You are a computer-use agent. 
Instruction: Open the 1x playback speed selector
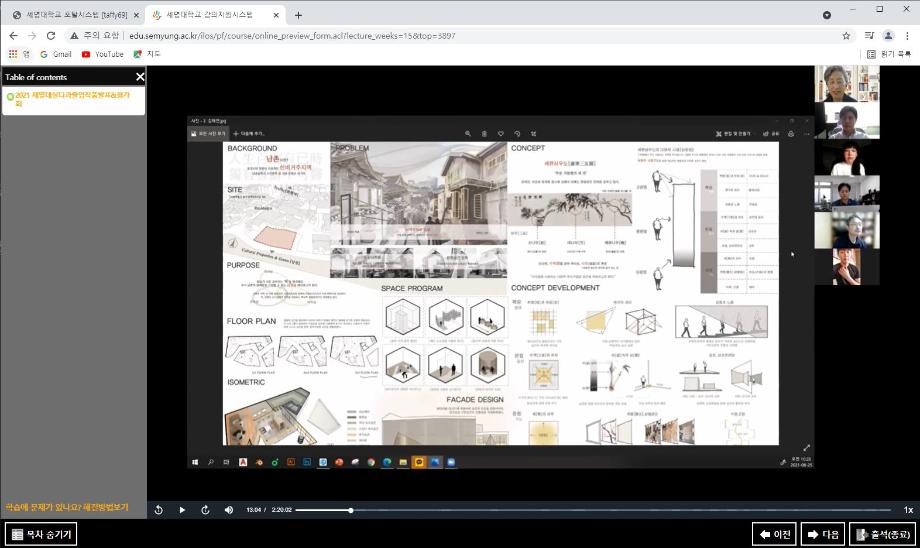pyautogui.click(x=908, y=510)
